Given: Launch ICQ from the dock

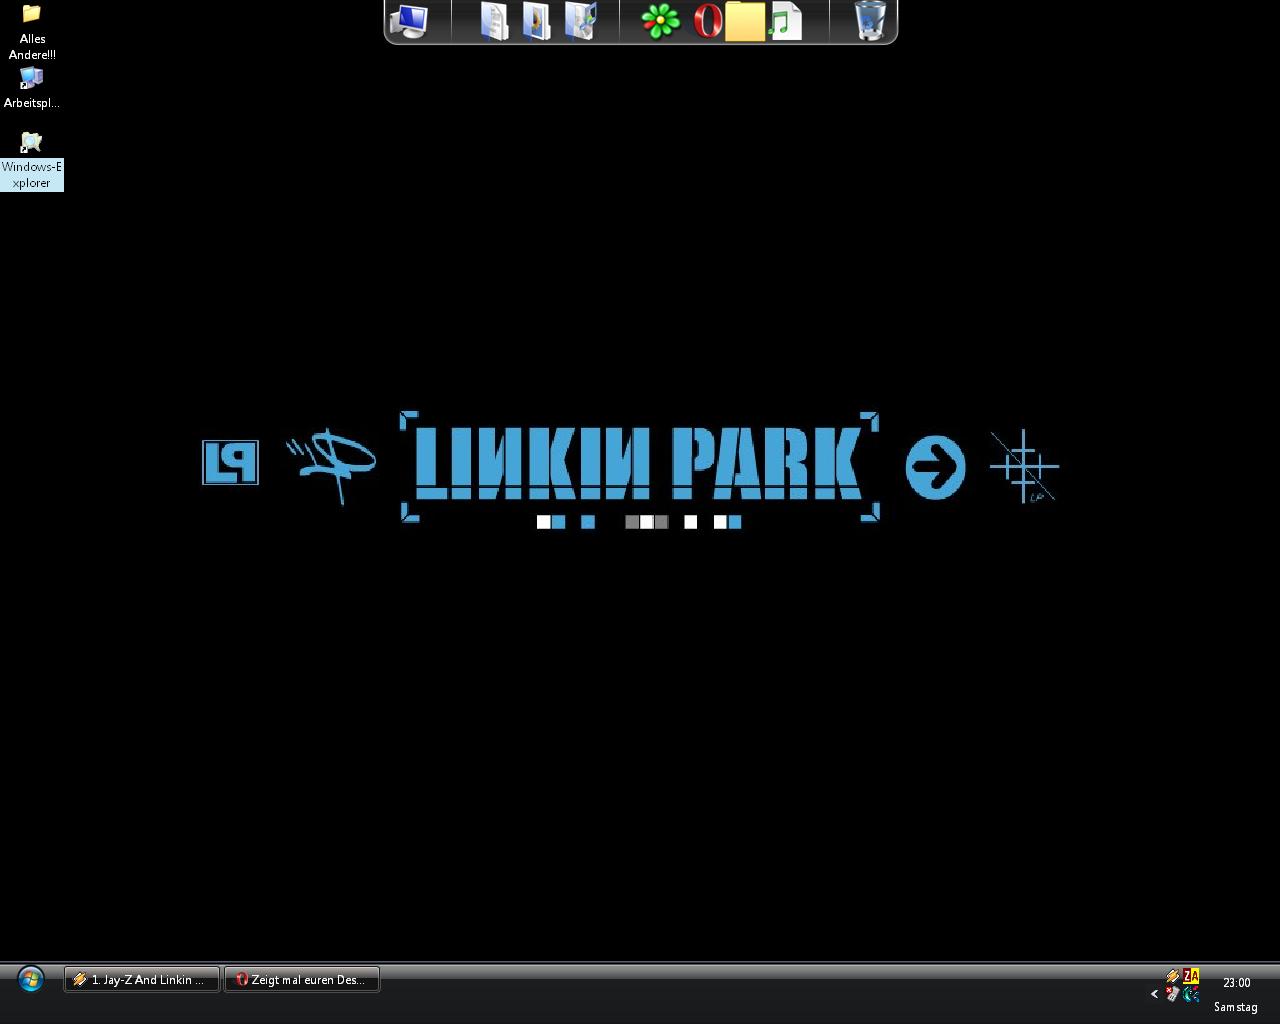Looking at the screenshot, I should pyautogui.click(x=660, y=21).
